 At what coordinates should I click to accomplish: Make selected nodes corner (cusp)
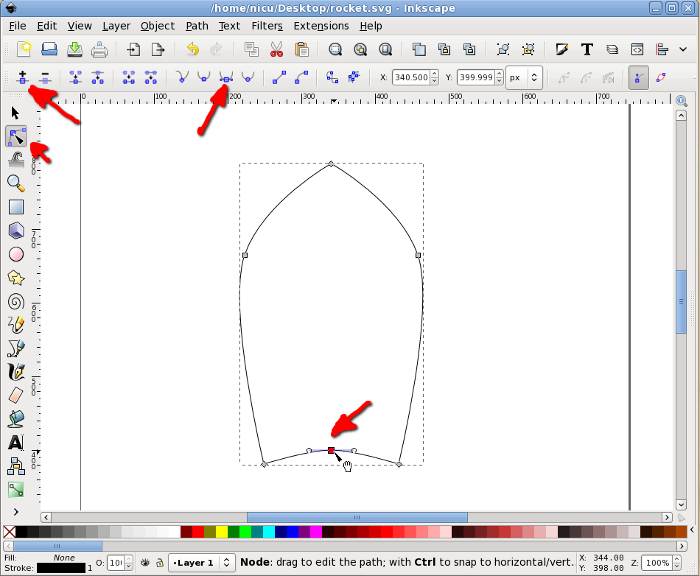click(x=182, y=77)
